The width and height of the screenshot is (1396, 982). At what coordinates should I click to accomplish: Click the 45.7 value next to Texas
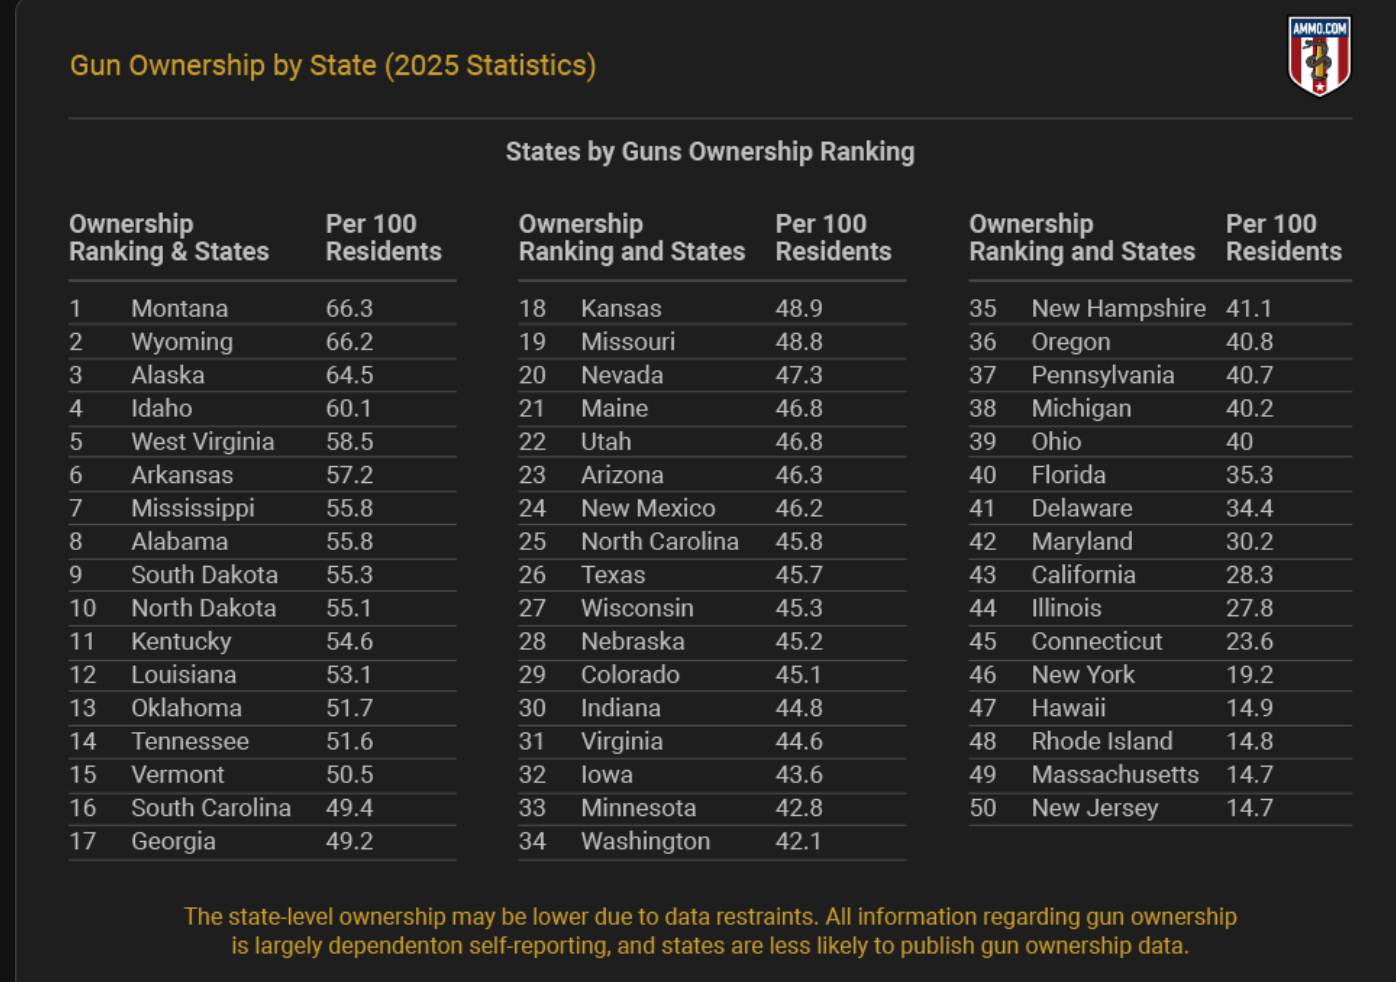799,575
